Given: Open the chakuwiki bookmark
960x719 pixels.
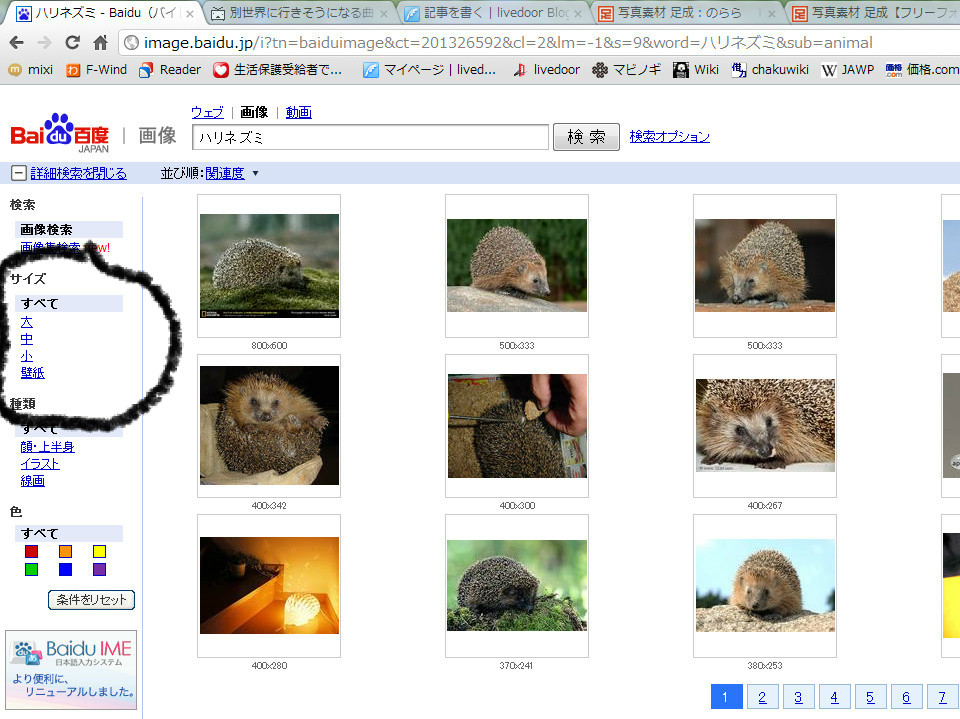Looking at the screenshot, I should [x=770, y=70].
